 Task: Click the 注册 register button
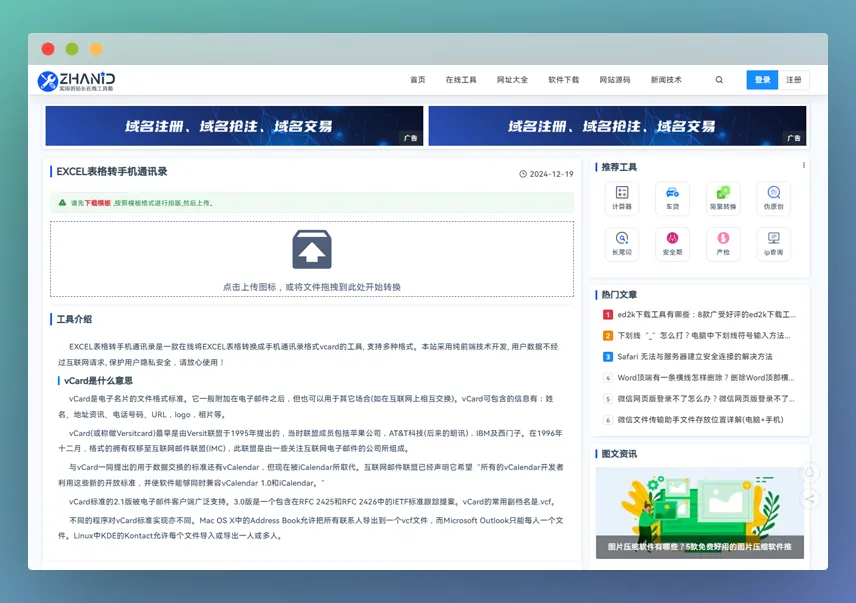pyautogui.click(x=793, y=79)
